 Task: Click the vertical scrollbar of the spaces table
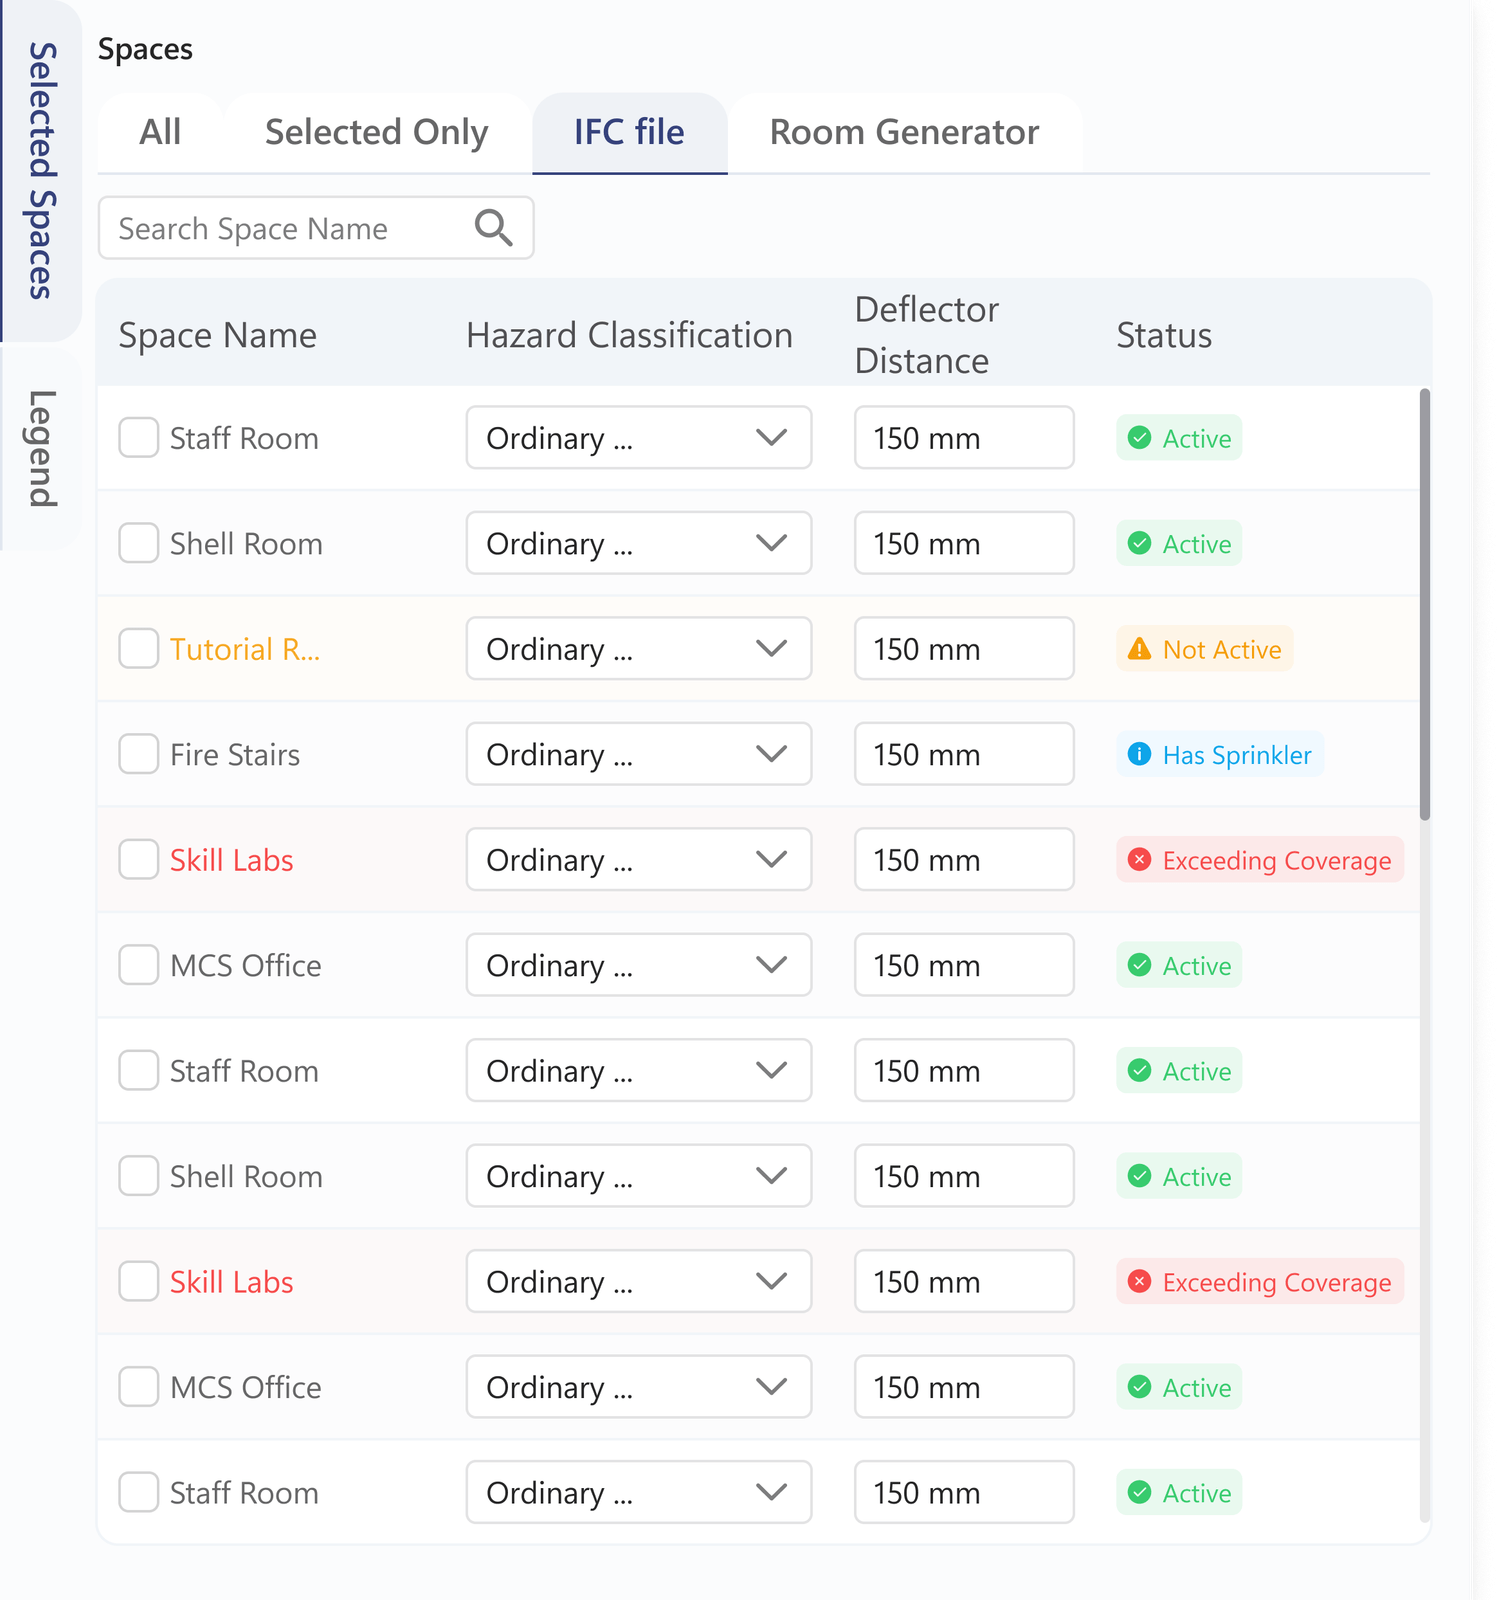1425,605
